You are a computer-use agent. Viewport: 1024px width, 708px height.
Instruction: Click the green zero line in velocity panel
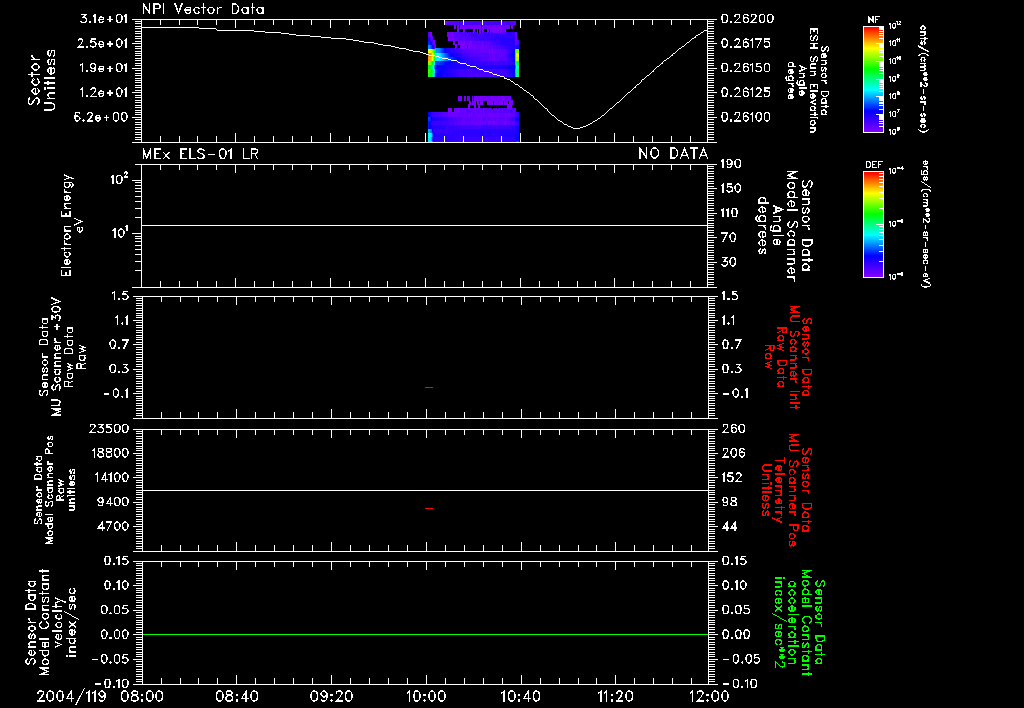(425, 634)
